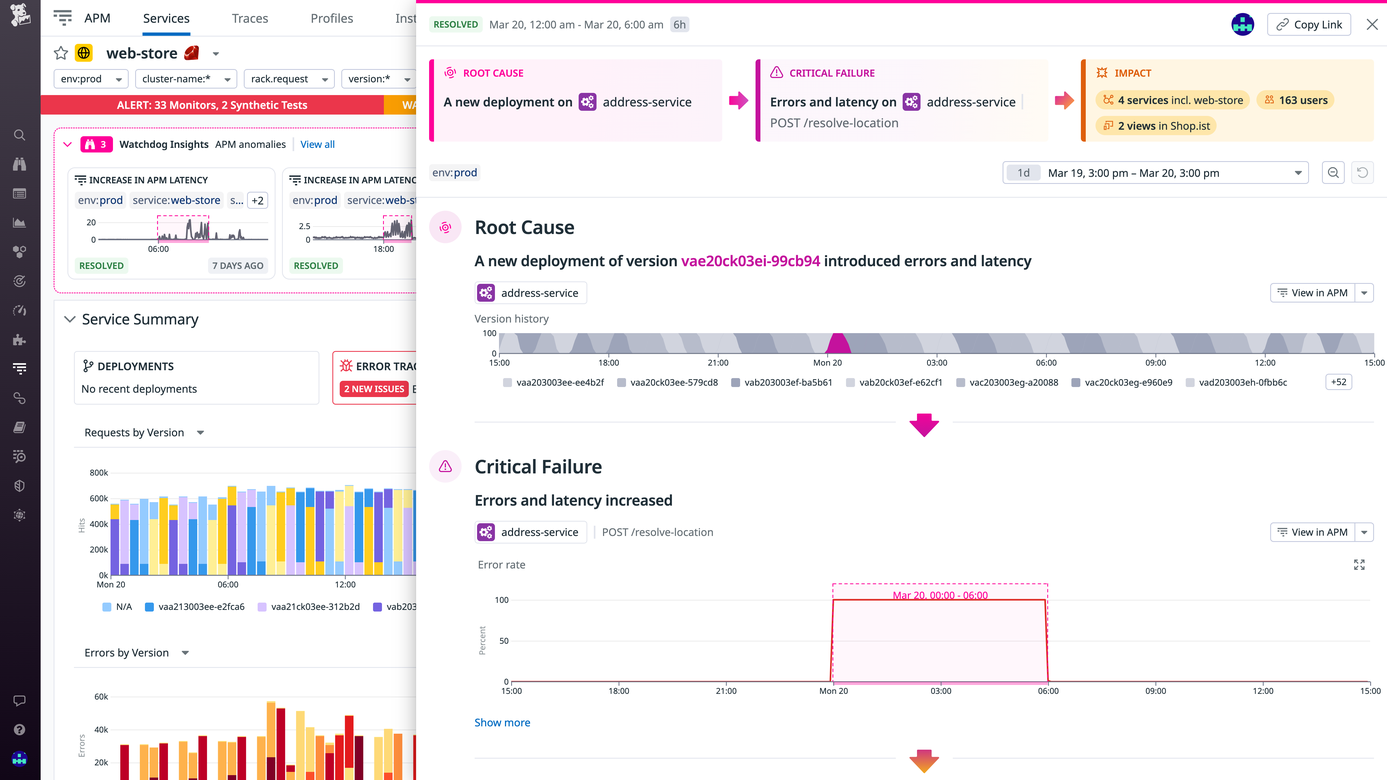The image size is (1387, 780).
Task: Switch to the Profiles tab
Action: (x=332, y=18)
